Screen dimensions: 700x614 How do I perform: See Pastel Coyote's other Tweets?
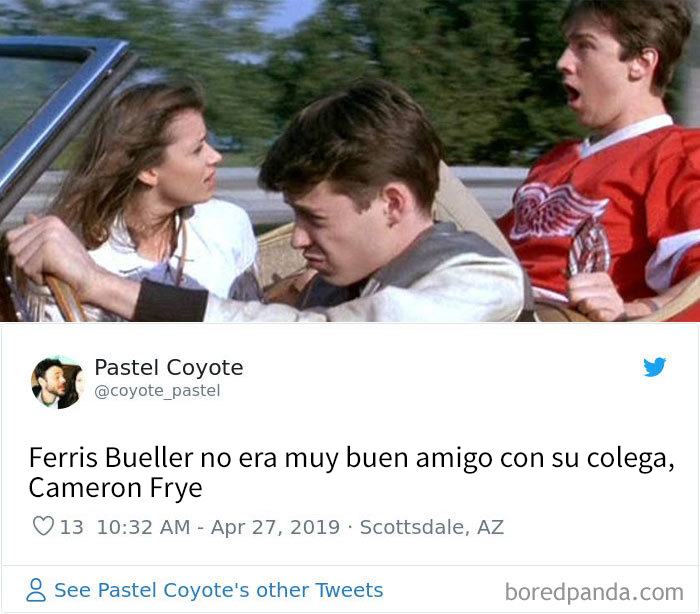click(219, 590)
